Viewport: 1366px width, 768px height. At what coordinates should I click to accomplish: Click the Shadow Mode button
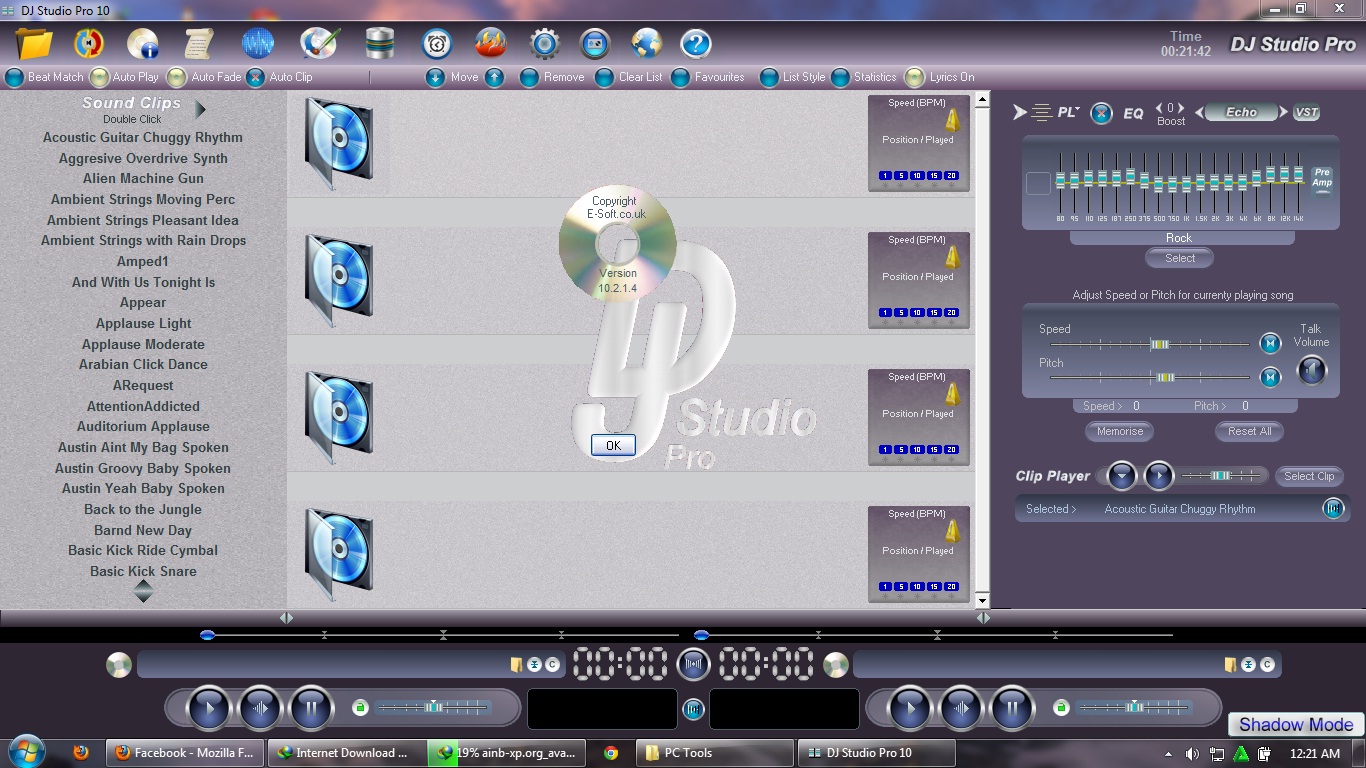pos(1296,725)
